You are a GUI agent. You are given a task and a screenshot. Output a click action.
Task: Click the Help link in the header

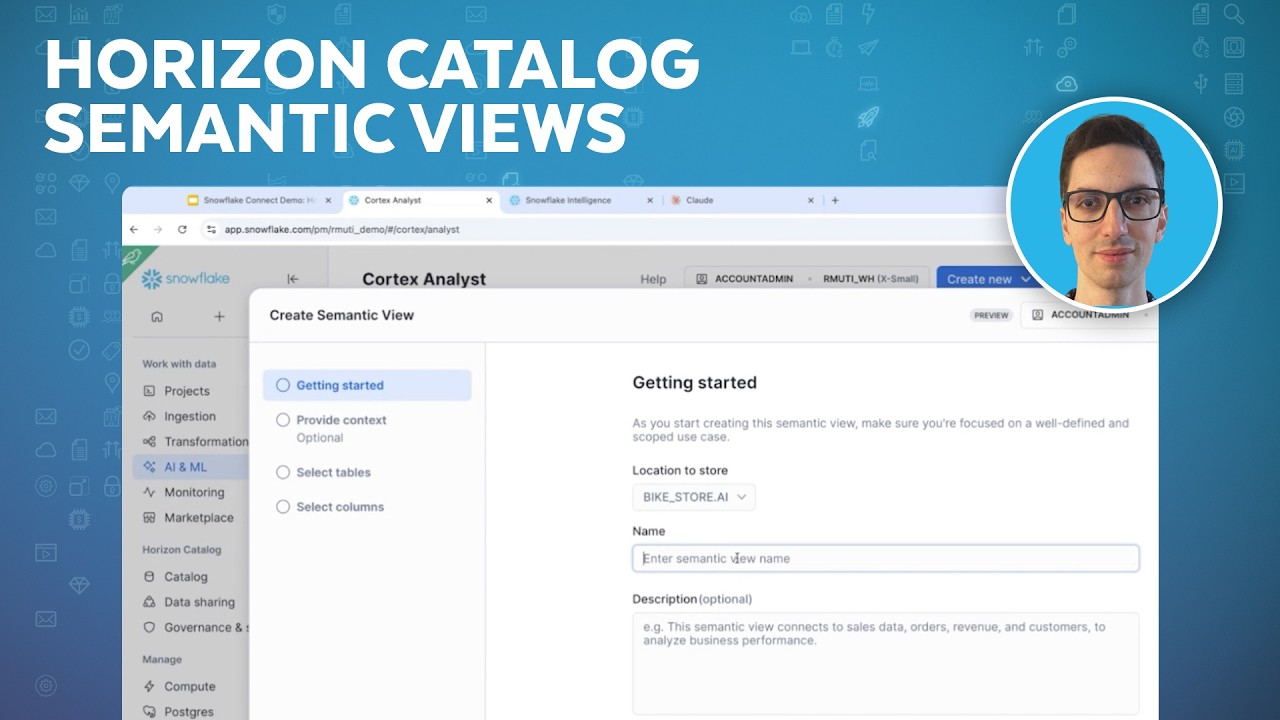(x=653, y=279)
